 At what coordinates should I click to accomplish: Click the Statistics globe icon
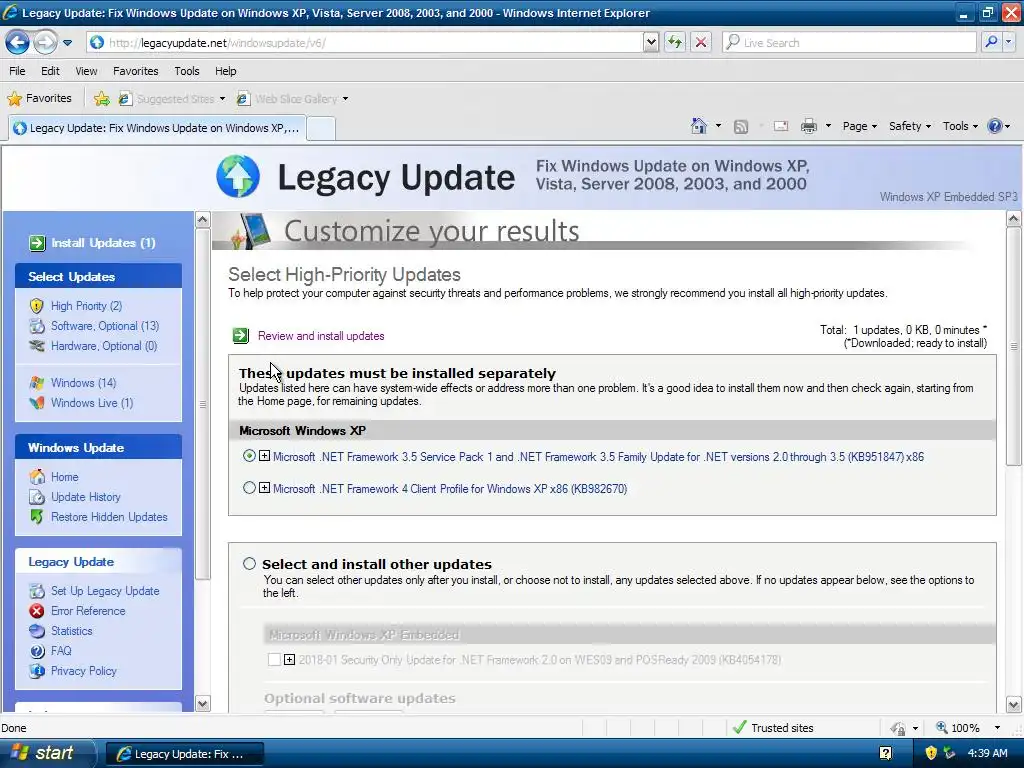coord(37,631)
